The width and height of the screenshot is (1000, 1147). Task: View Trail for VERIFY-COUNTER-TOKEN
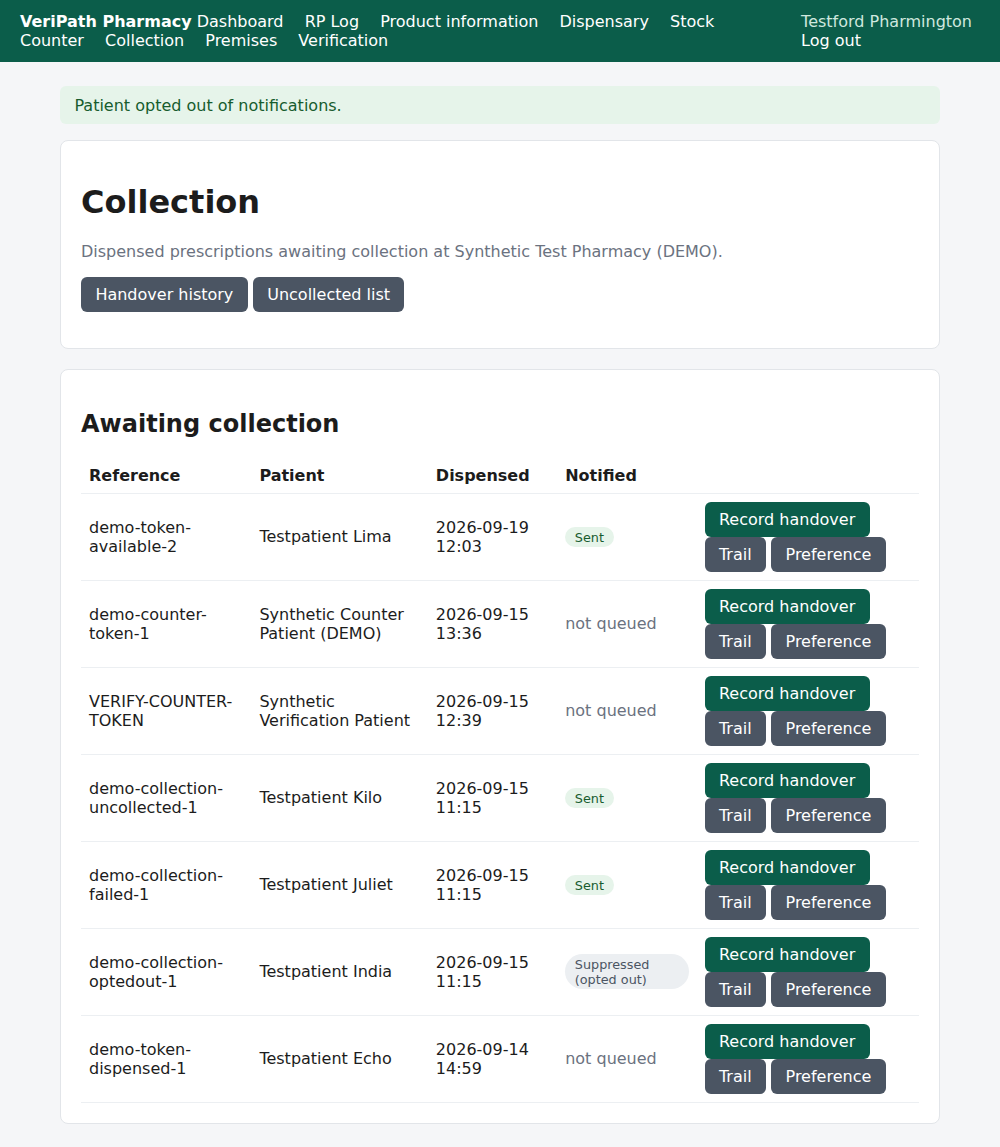[735, 729]
